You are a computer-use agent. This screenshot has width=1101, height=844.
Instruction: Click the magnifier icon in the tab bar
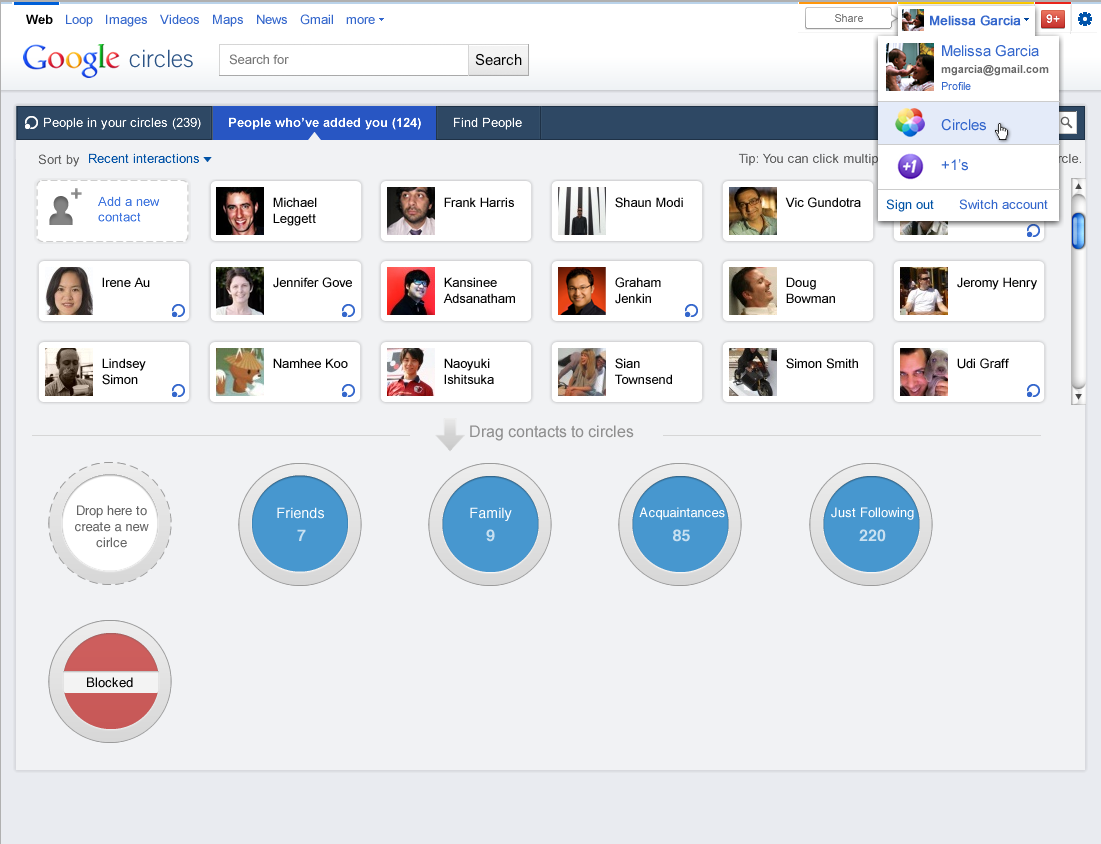point(1067,123)
